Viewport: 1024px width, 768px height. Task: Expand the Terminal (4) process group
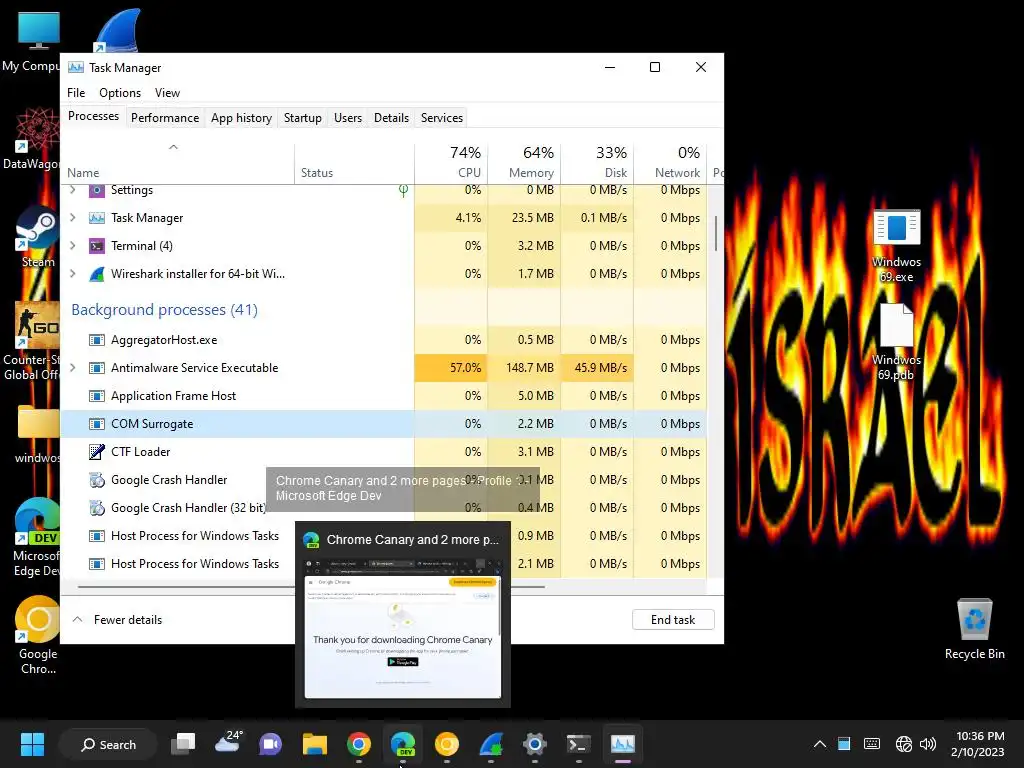[x=72, y=246]
